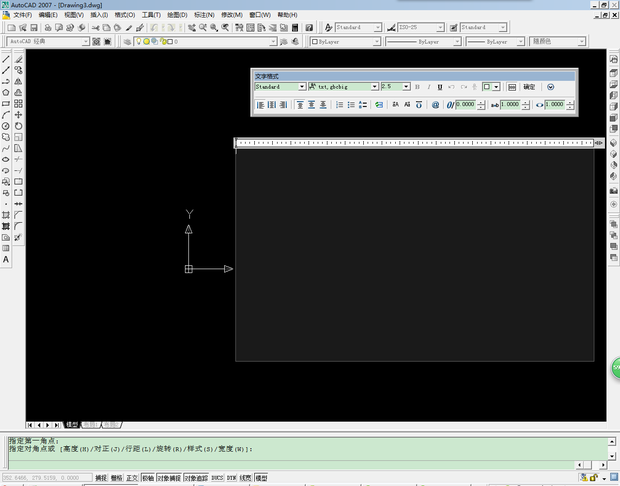Select the Rotate modify tool

[18, 126]
